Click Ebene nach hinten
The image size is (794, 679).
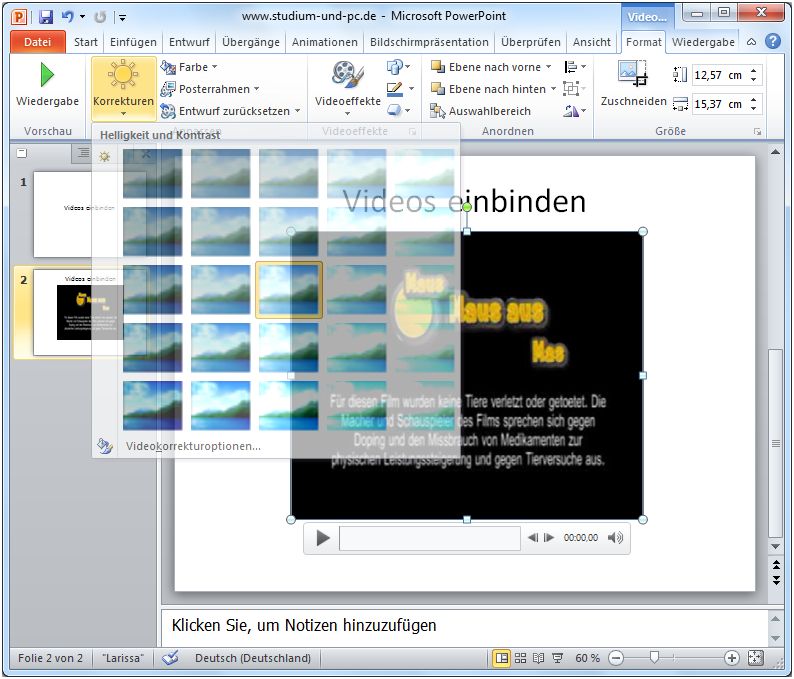click(488, 89)
